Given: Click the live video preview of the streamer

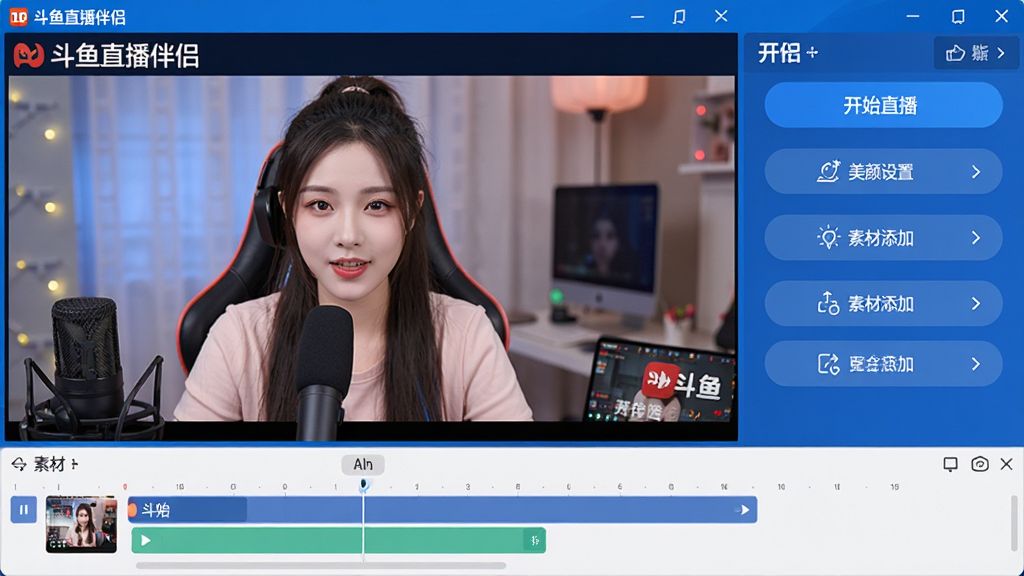Looking at the screenshot, I should pyautogui.click(x=371, y=249).
